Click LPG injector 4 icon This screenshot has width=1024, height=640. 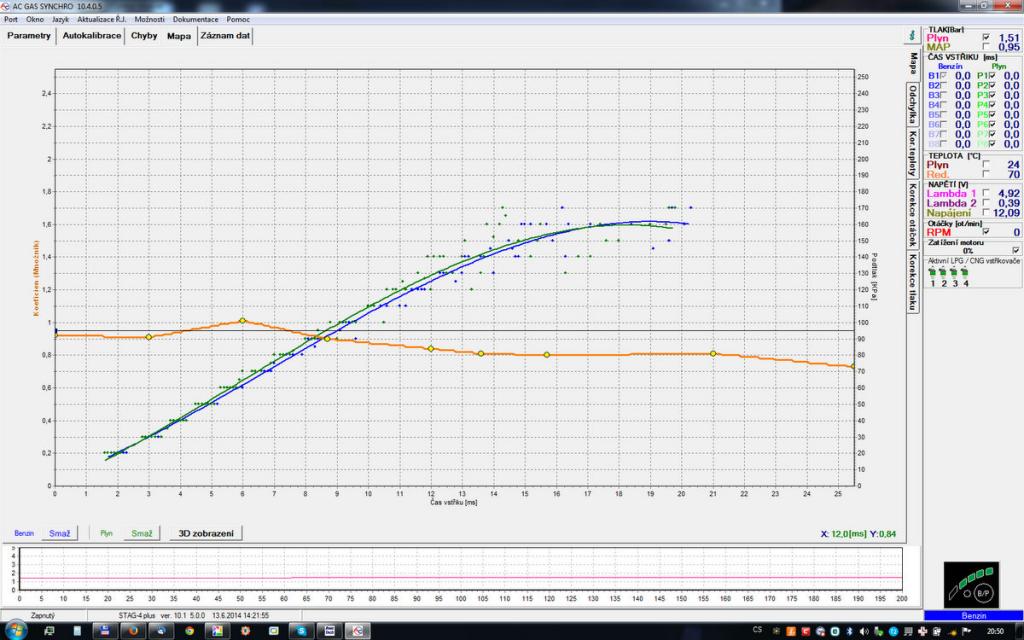point(966,271)
